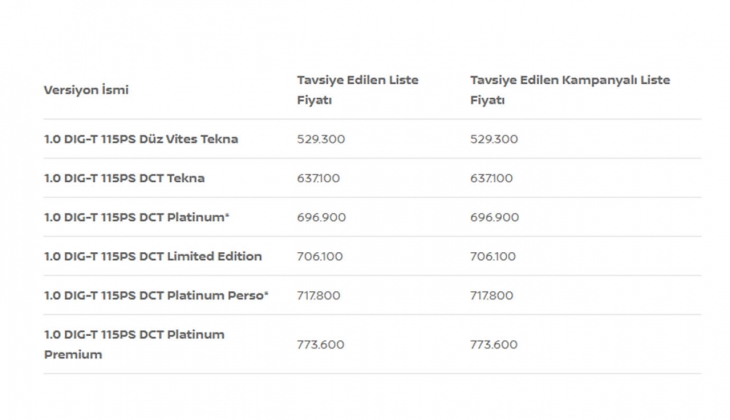Select the 696.900 campaign price in the last column
730x420 pixels.
click(495, 217)
